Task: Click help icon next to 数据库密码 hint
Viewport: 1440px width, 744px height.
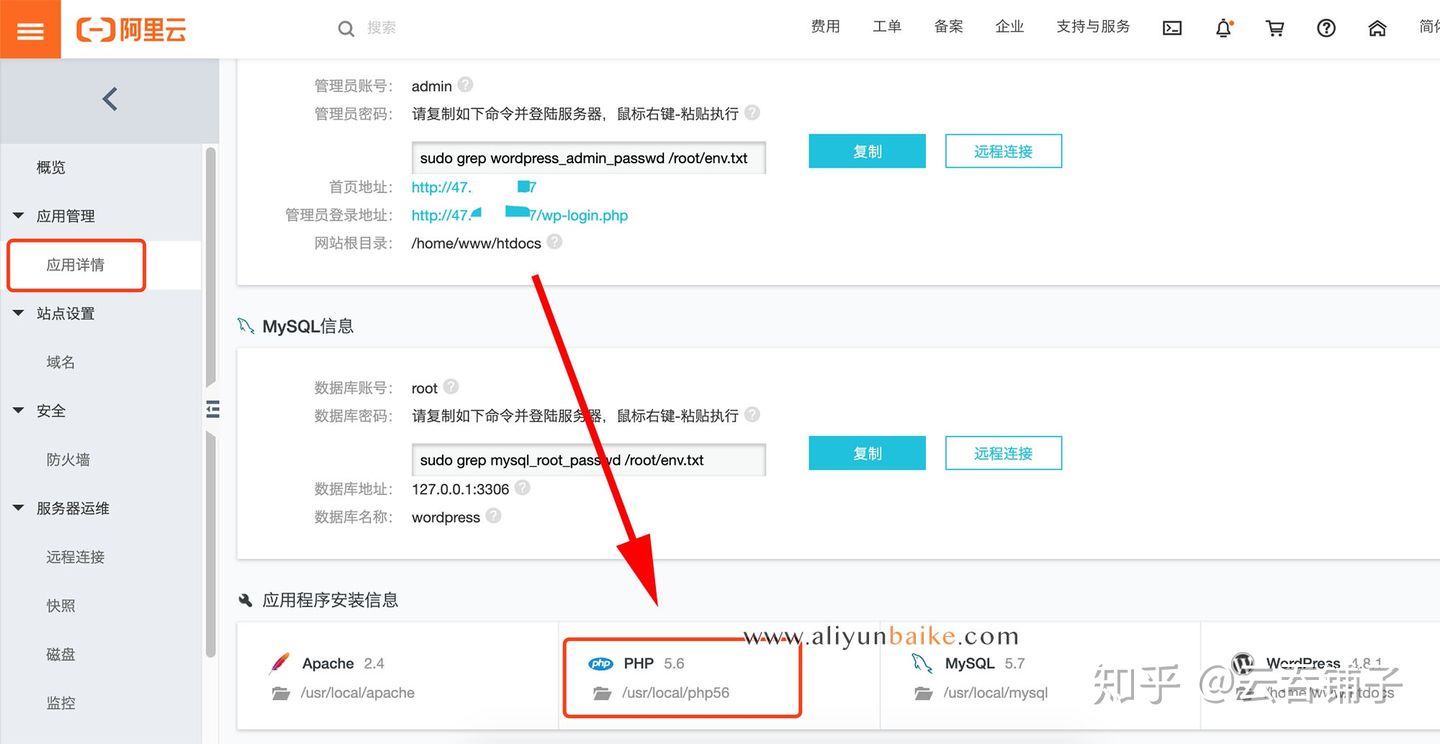Action: (x=752, y=414)
